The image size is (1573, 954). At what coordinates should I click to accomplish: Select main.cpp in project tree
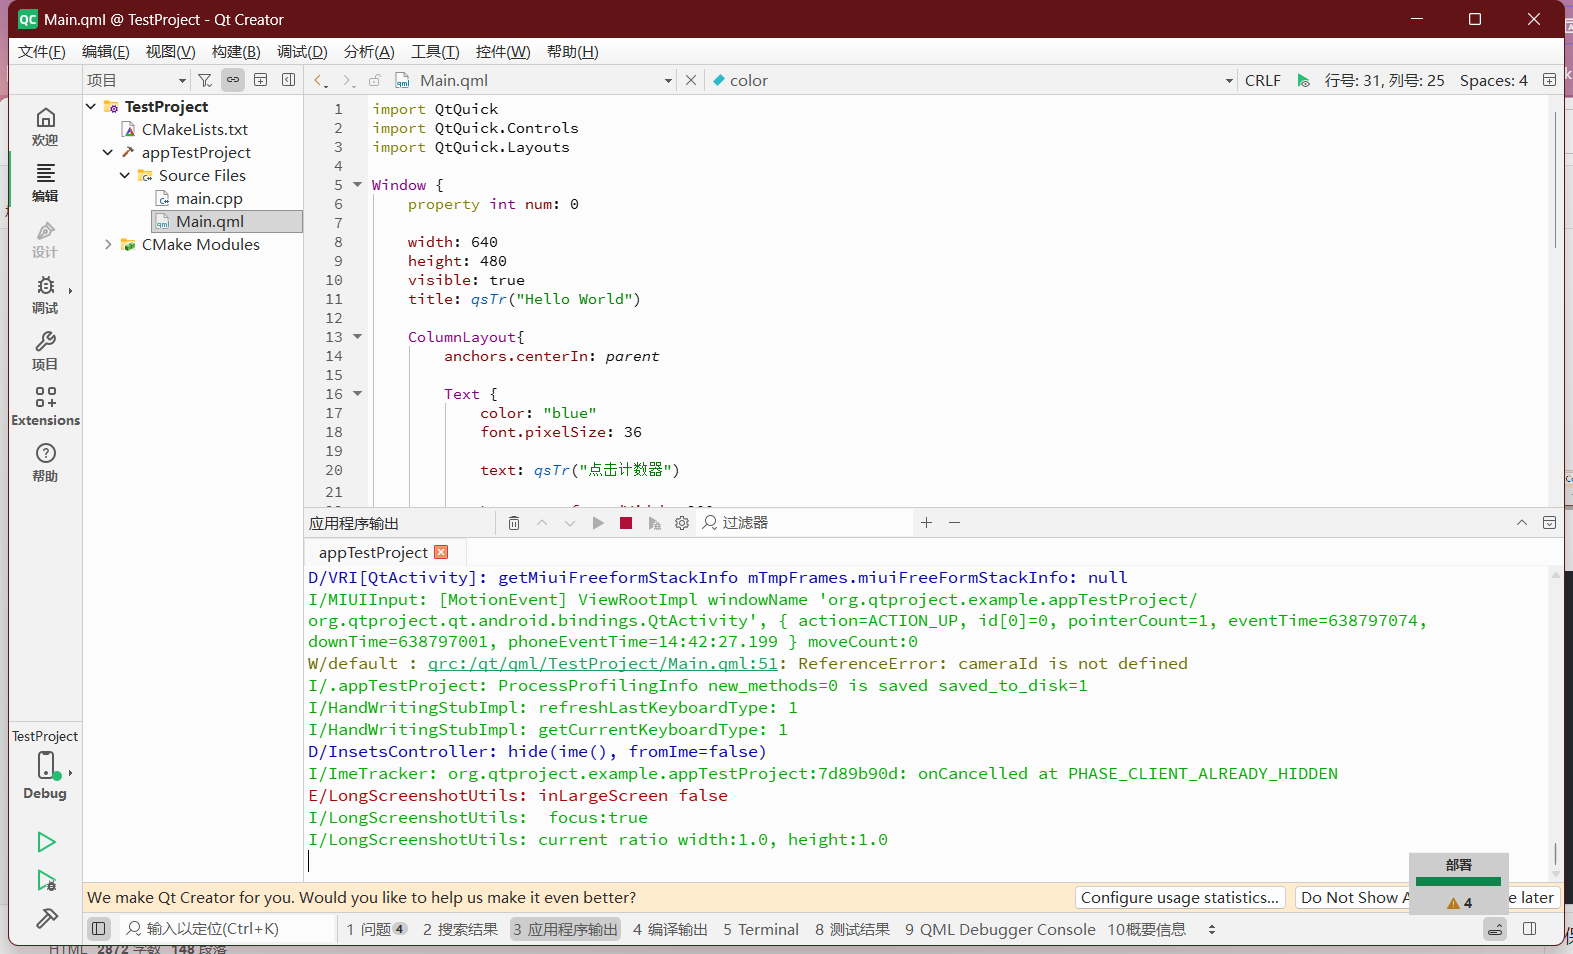click(209, 198)
